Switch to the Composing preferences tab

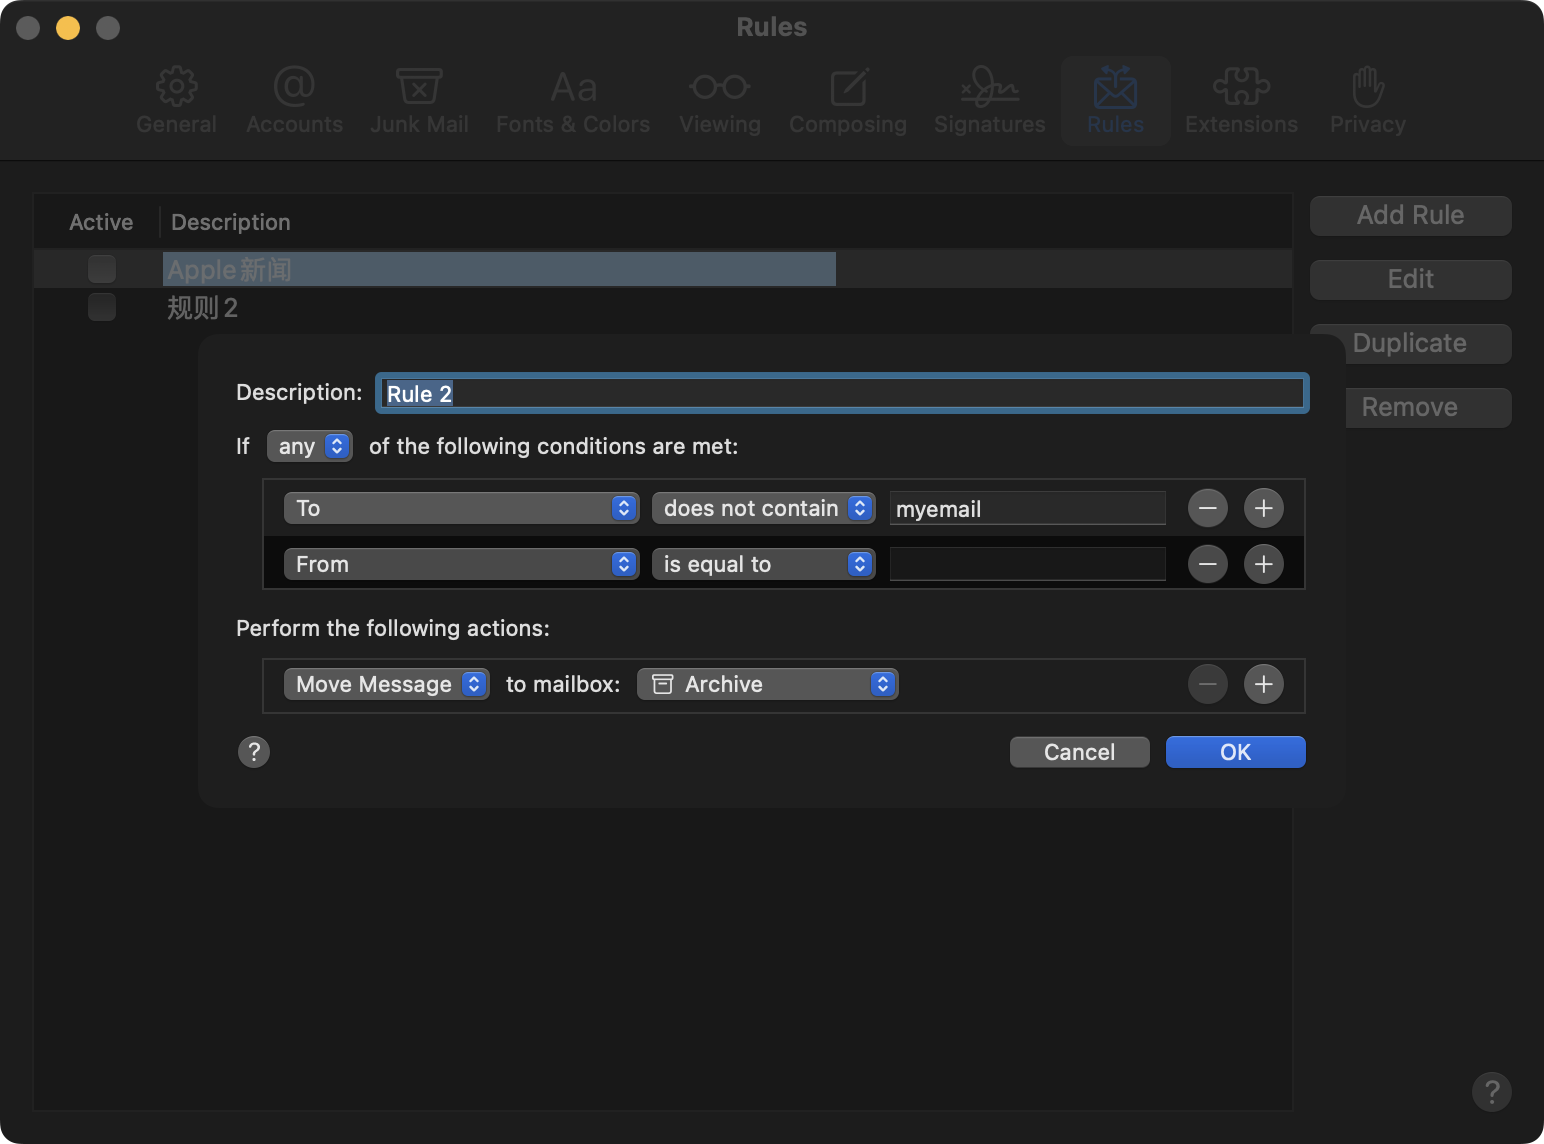[x=847, y=101]
